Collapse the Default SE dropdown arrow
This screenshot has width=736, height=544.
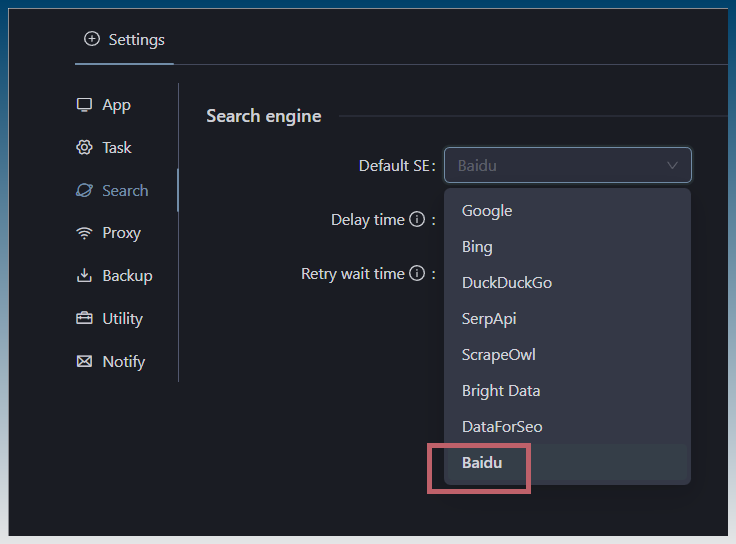673,166
